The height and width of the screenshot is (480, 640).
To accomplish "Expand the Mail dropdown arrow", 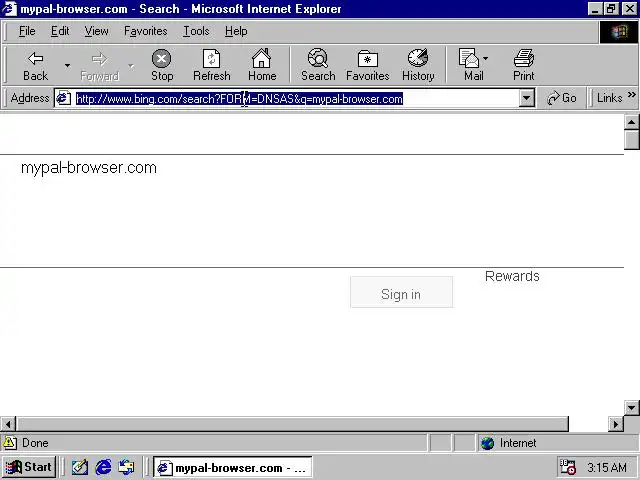I will pyautogui.click(x=485, y=59).
